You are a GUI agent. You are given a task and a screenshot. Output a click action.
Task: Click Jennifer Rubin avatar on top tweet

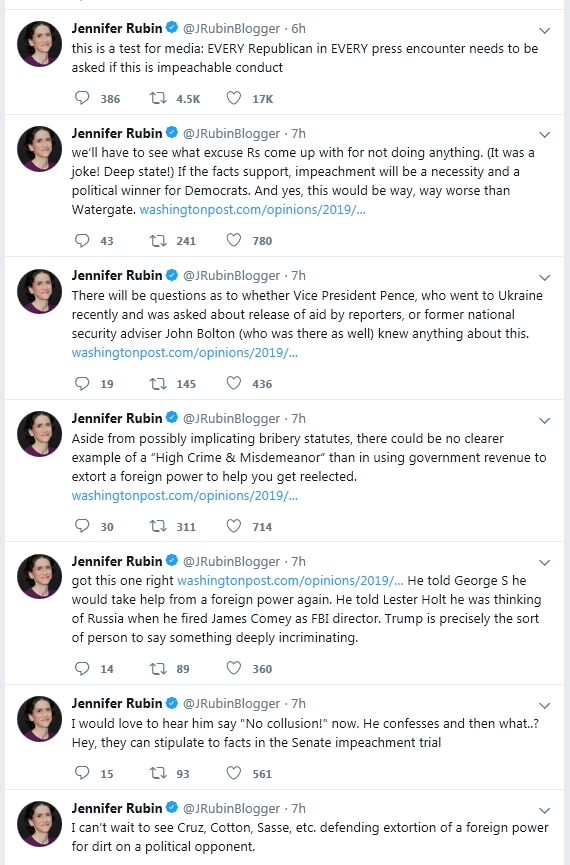[x=39, y=44]
